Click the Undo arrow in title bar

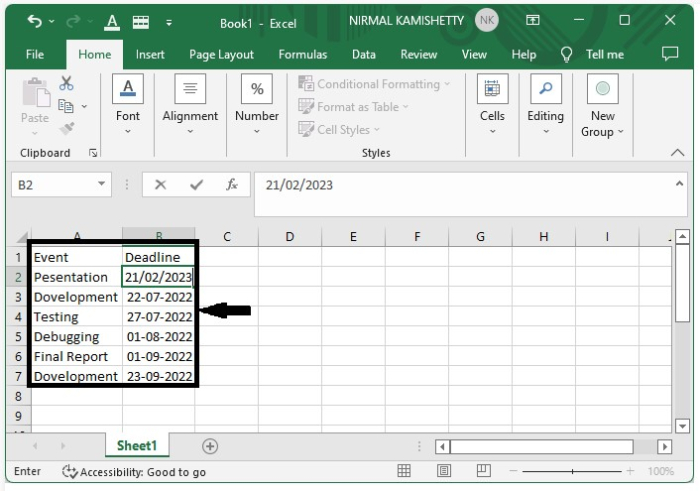[x=35, y=21]
